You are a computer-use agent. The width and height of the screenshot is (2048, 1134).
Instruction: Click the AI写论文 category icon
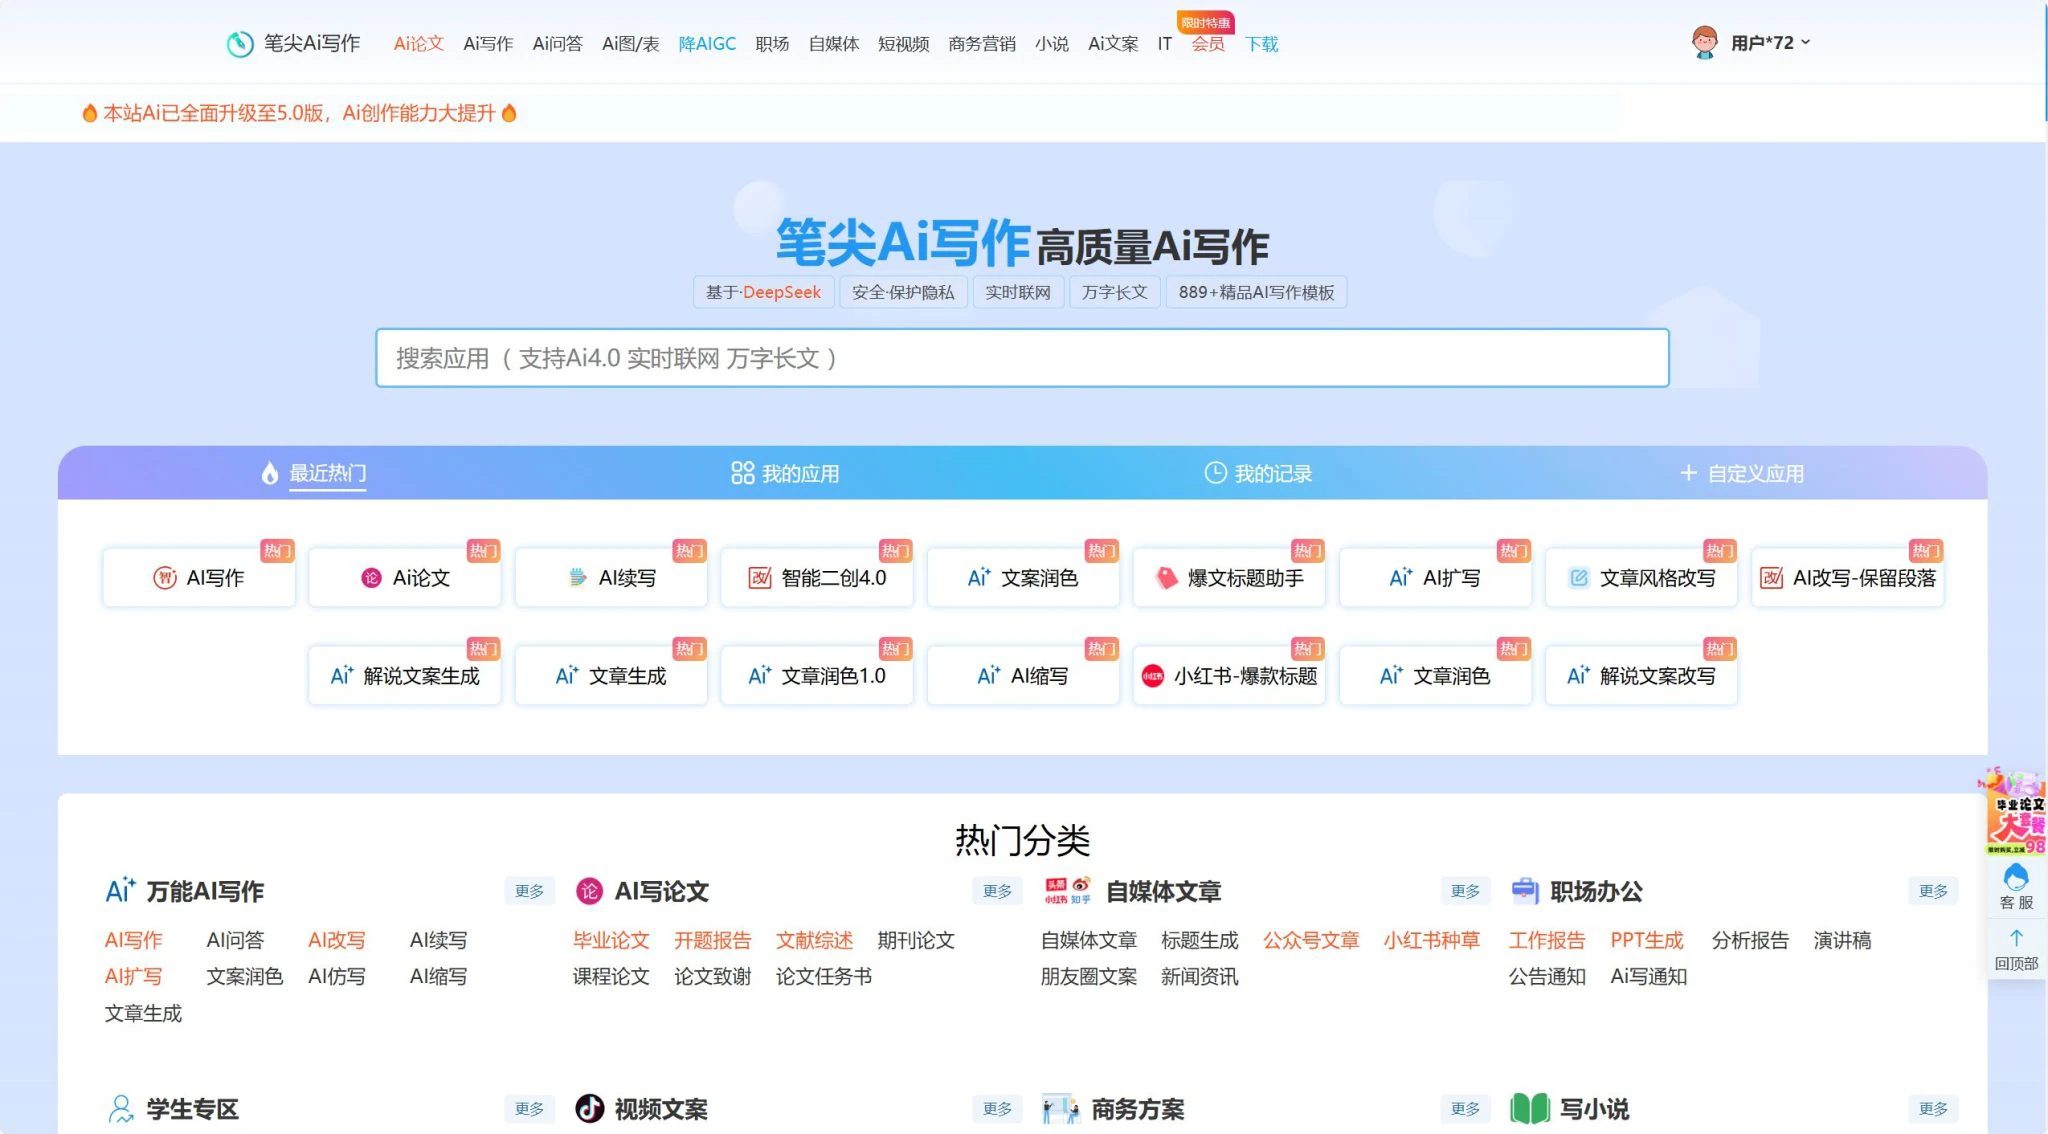589,891
